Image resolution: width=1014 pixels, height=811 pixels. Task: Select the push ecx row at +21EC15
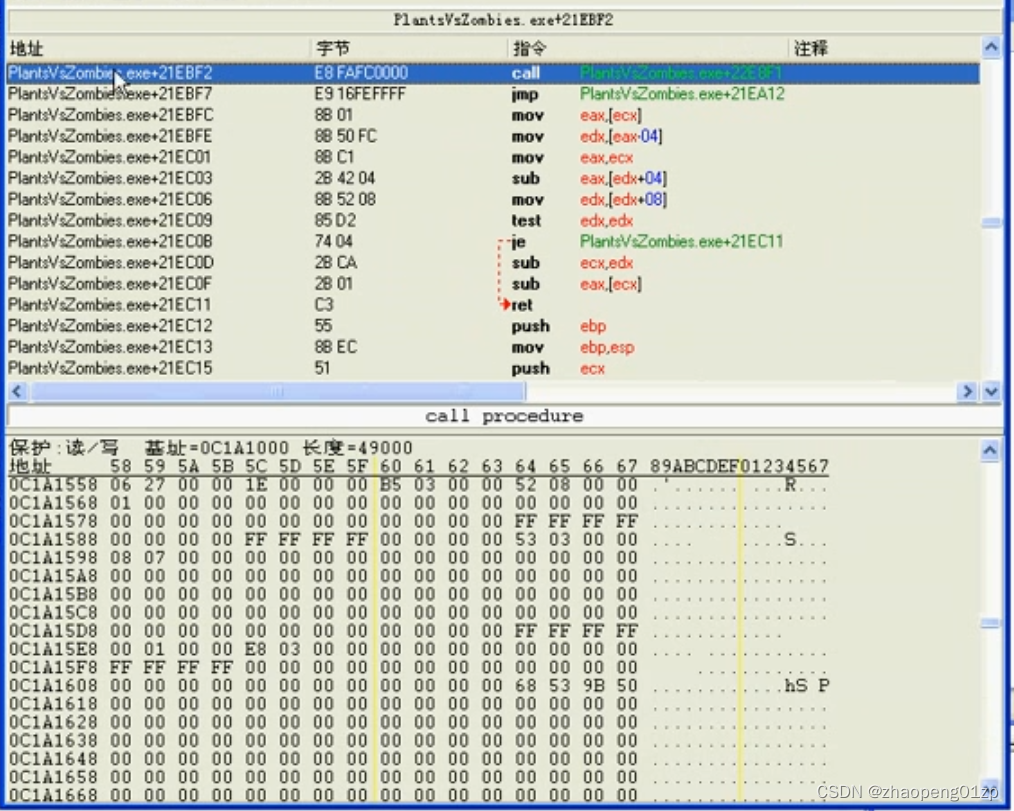pyautogui.click(x=493, y=368)
